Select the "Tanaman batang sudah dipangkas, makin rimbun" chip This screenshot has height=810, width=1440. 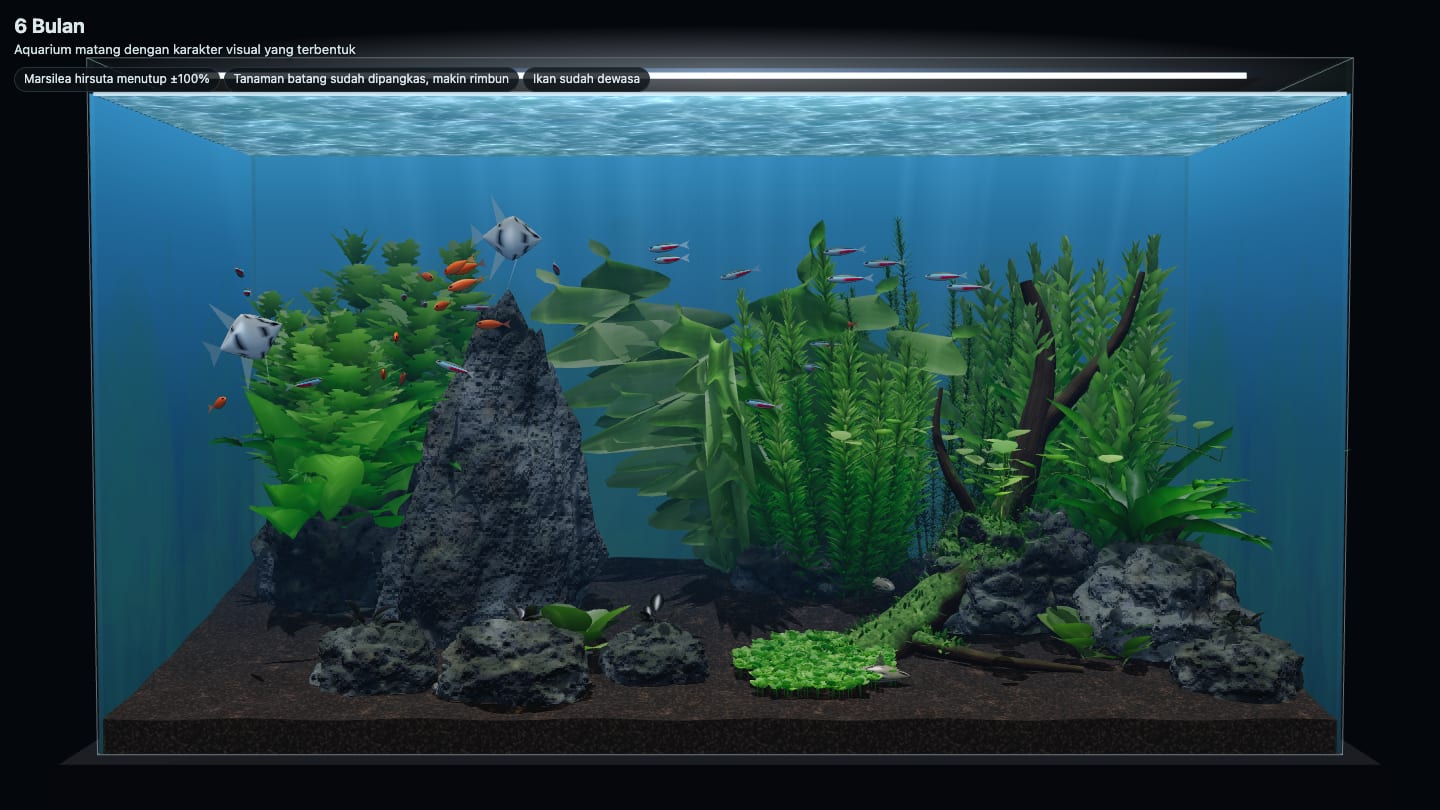(371, 79)
